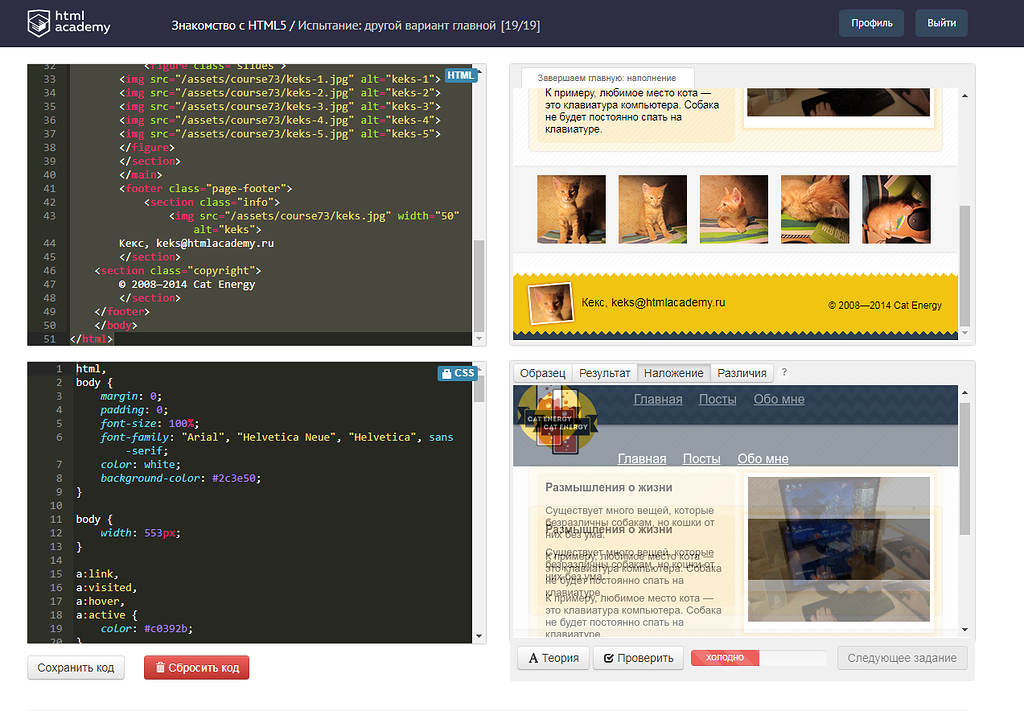Viewport: 1024px width, 711px height.
Task: Click the HTML badge on code editor
Action: pos(460,75)
